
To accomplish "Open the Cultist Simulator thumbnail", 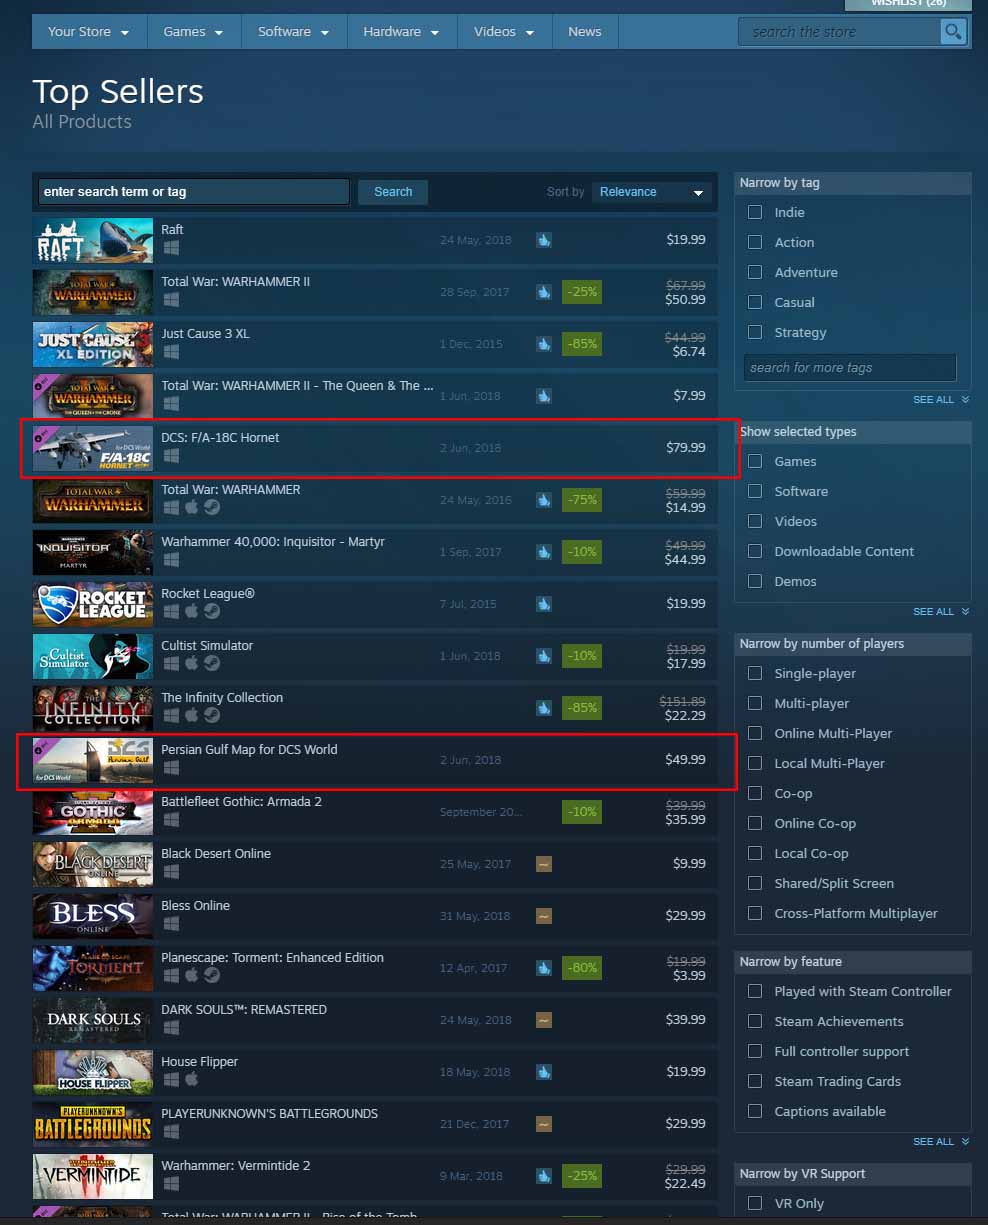I will pyautogui.click(x=93, y=656).
